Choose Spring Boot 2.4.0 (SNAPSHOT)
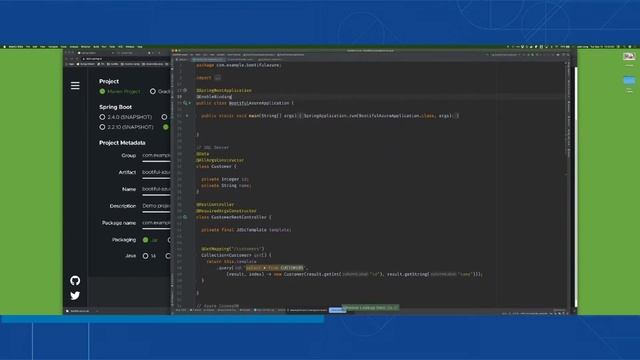The height and width of the screenshot is (360, 640). pos(102,117)
